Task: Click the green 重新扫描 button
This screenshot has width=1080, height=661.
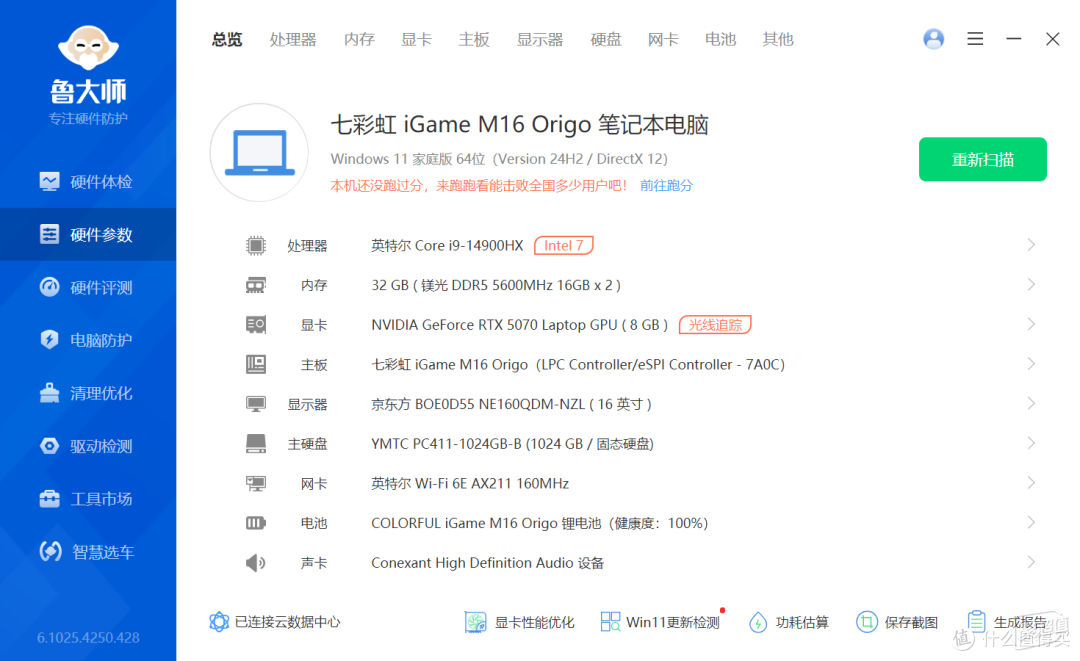Action: (982, 160)
